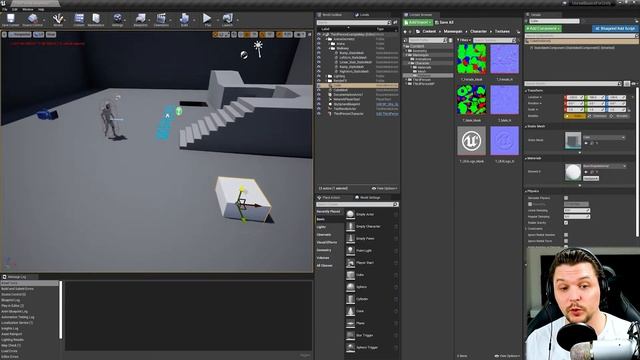
Task: Switch to the Place Actors tab
Action: click(331, 198)
